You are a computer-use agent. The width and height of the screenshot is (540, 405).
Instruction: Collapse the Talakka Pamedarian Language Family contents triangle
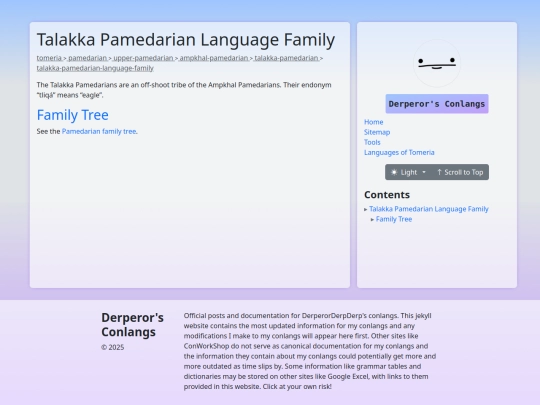pyautogui.click(x=365, y=209)
